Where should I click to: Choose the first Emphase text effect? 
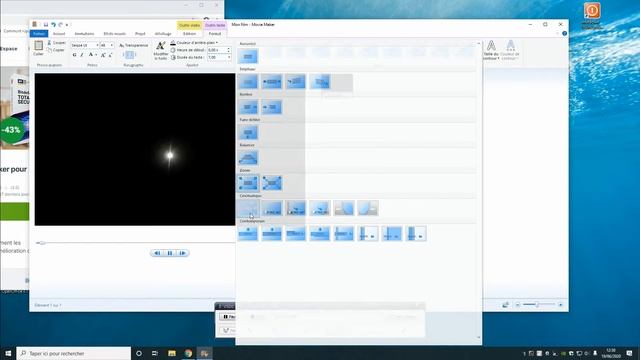click(248, 82)
